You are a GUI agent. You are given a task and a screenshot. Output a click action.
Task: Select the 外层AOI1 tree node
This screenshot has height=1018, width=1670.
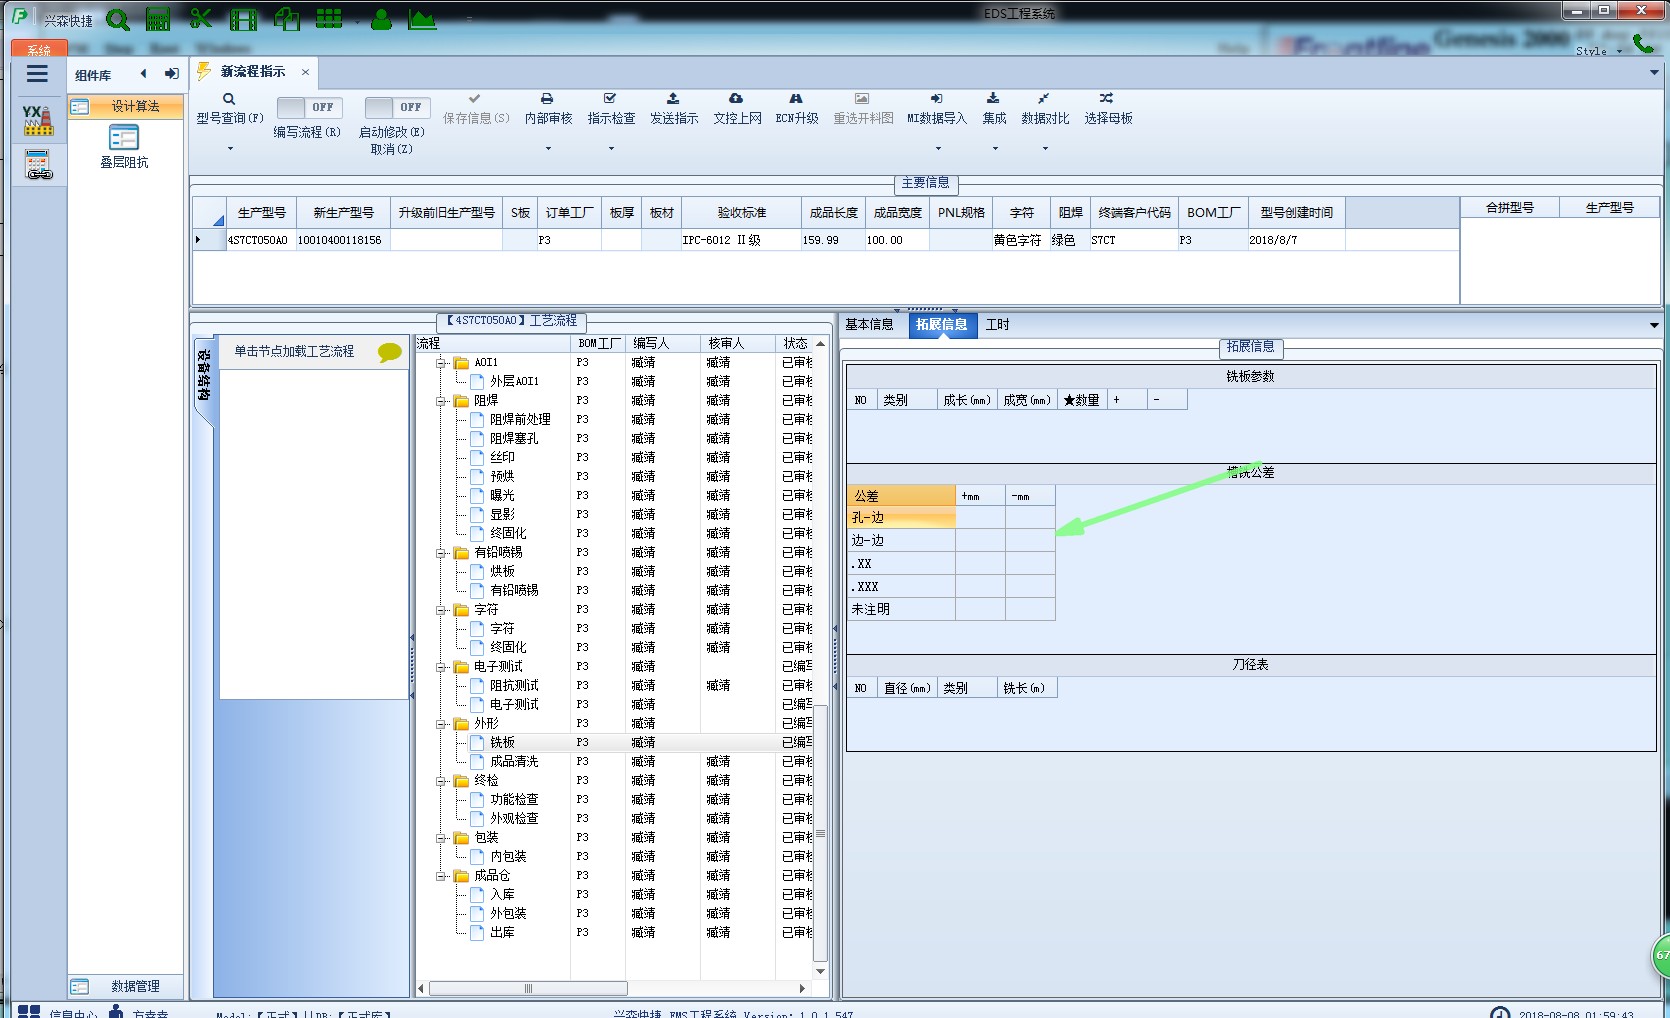514,382
